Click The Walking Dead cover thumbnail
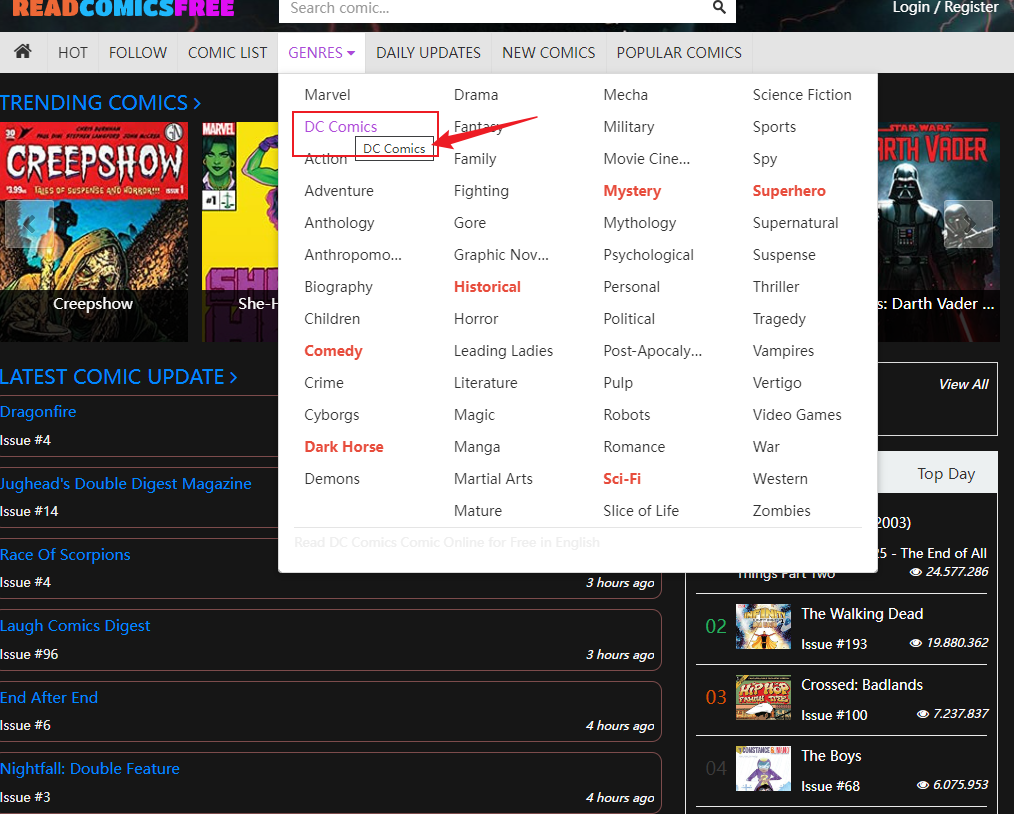1014x814 pixels. click(x=762, y=626)
